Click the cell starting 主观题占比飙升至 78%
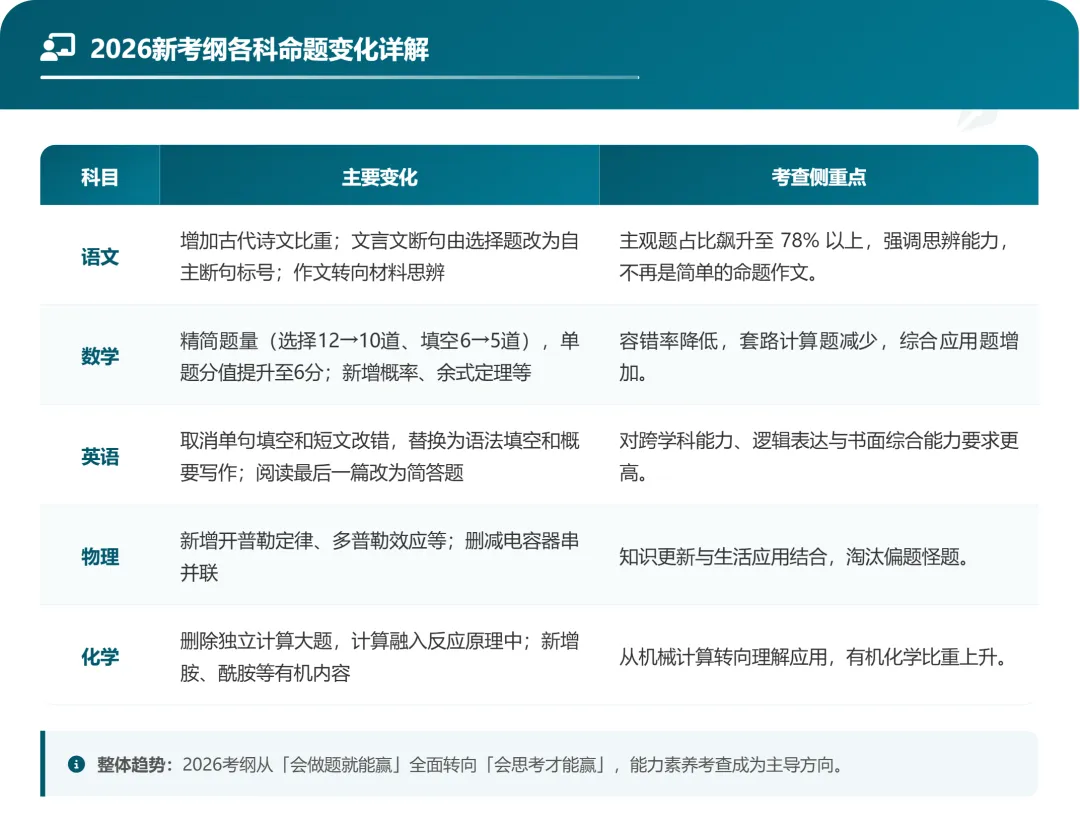 click(x=819, y=256)
